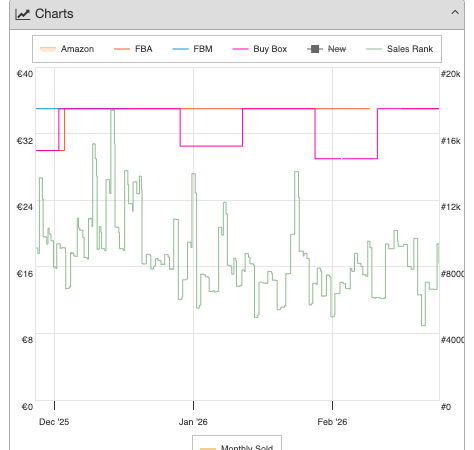Click the €0 price axis label
The width and height of the screenshot is (474, 450).
27,407
